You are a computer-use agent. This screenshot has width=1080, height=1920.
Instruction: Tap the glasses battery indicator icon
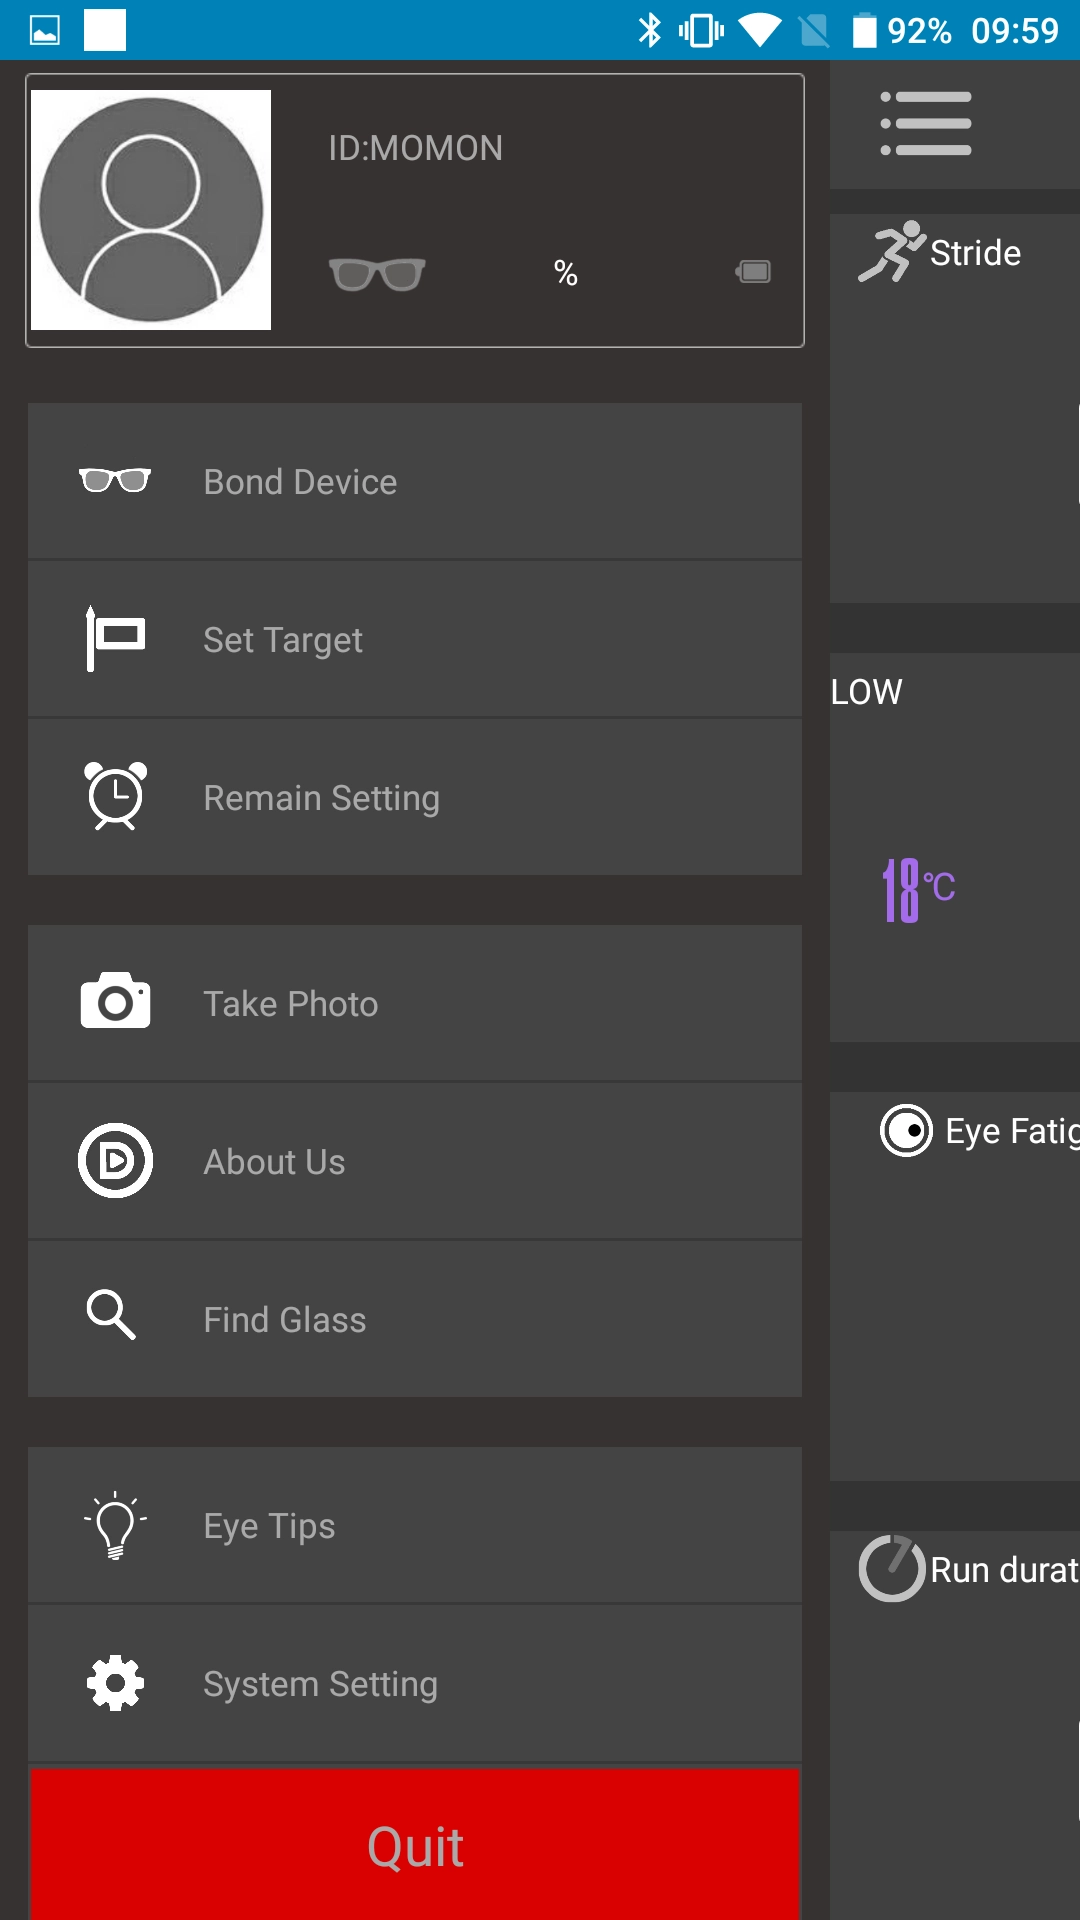click(753, 272)
